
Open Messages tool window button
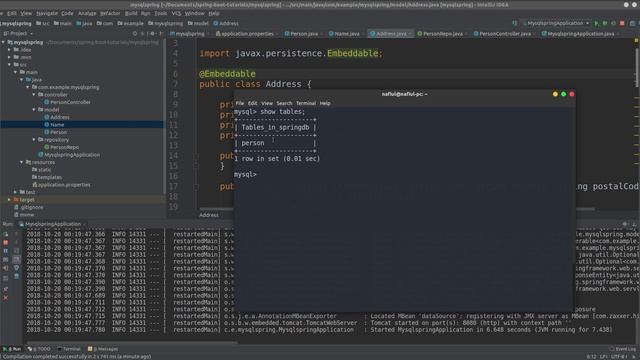103,349
